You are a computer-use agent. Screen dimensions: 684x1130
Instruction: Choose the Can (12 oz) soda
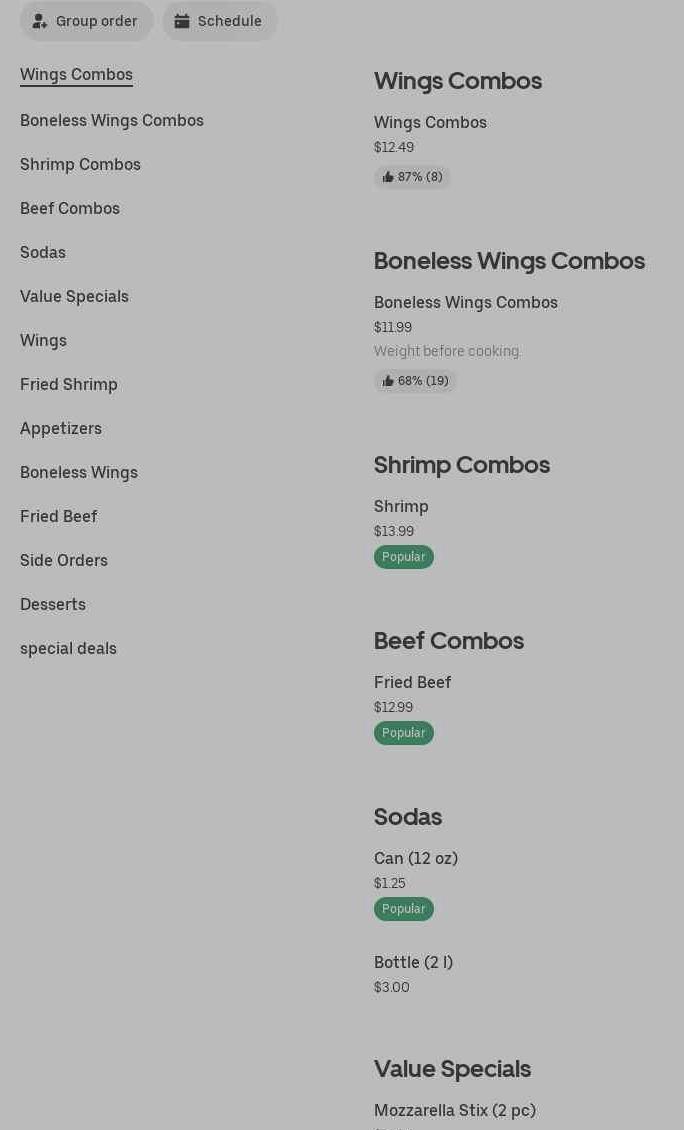416,859
